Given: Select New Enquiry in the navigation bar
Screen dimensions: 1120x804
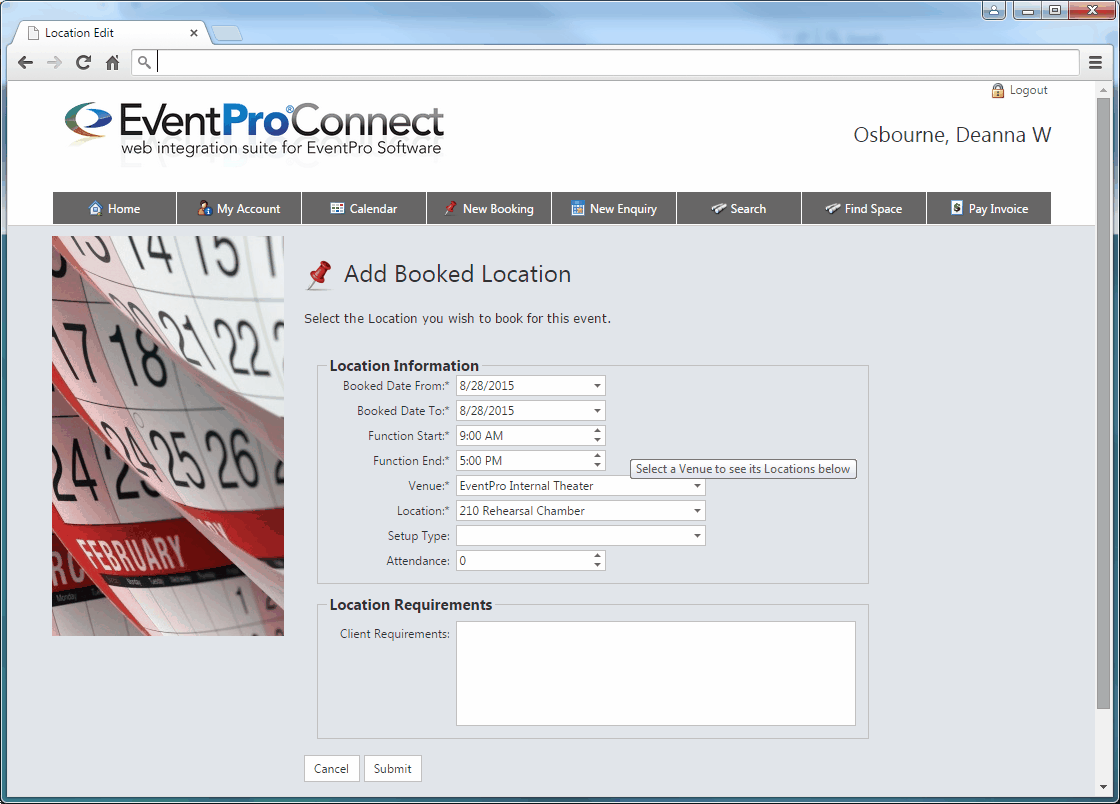Looking at the screenshot, I should click(x=614, y=208).
